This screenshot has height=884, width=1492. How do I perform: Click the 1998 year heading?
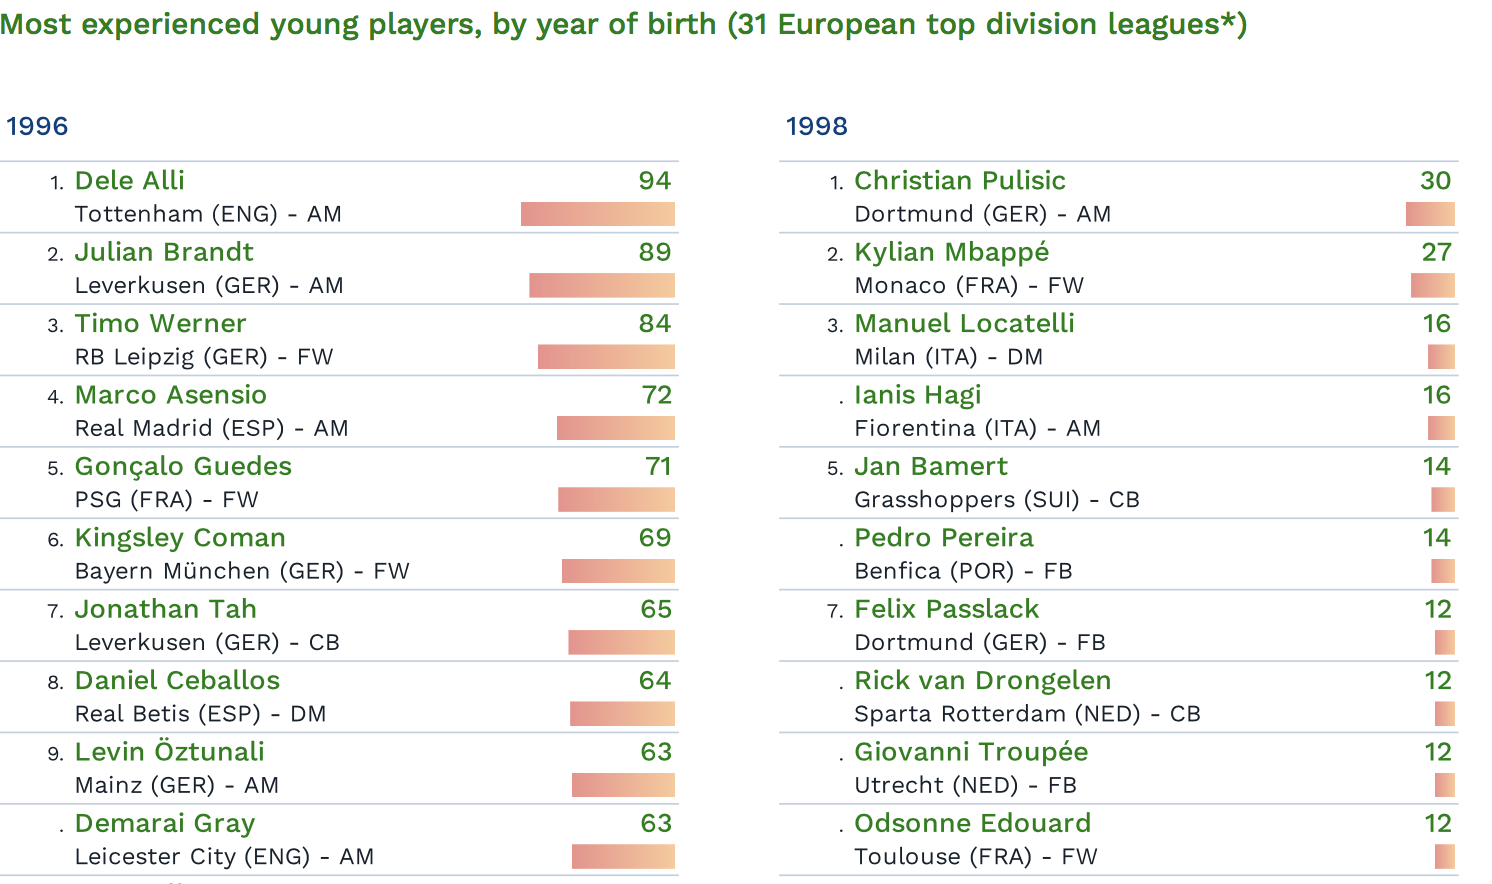pyautogui.click(x=817, y=126)
